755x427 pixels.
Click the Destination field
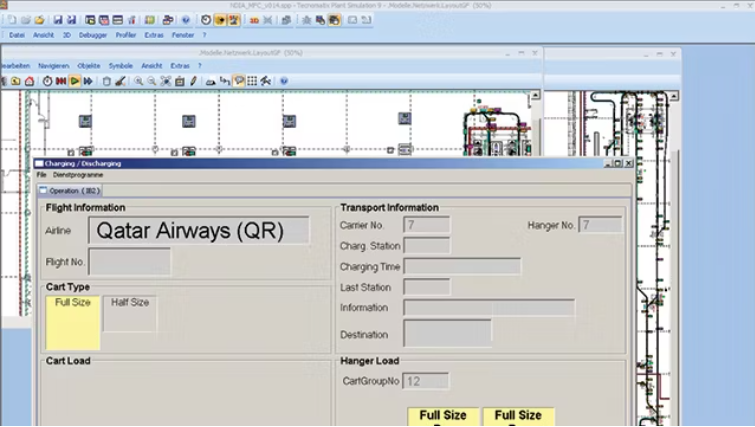click(447, 333)
